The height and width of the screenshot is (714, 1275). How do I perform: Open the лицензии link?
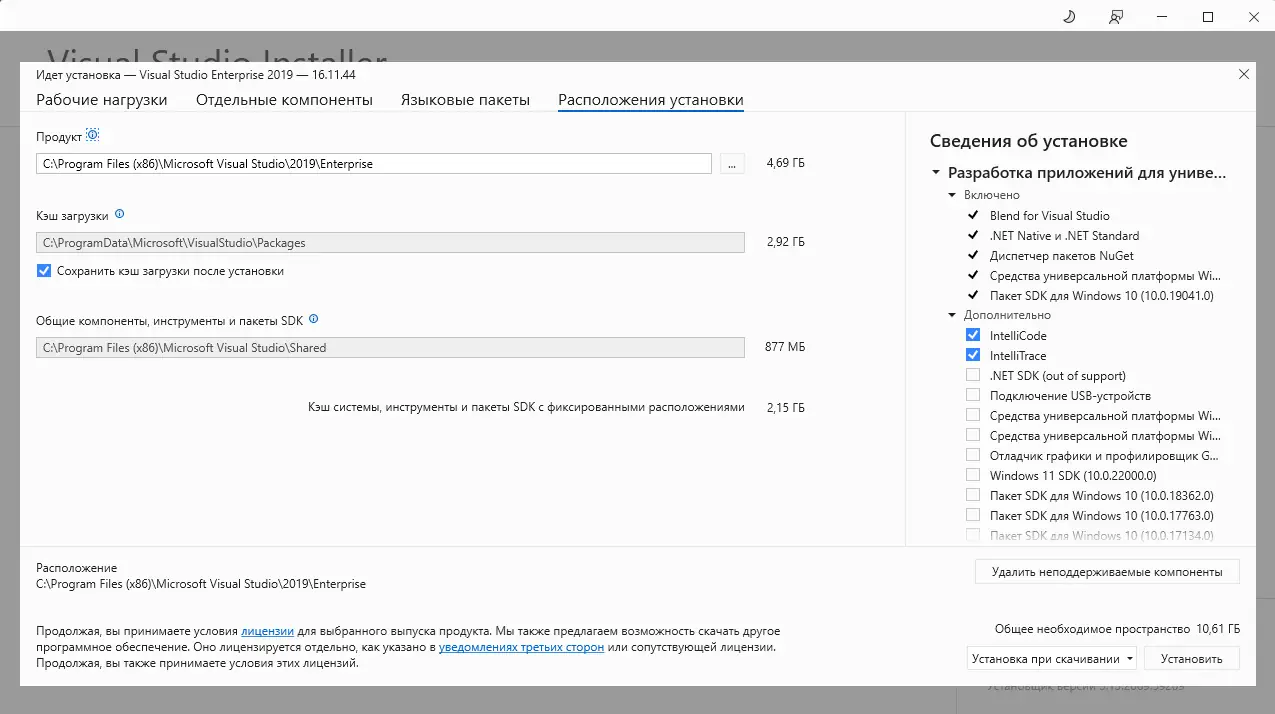(267, 632)
